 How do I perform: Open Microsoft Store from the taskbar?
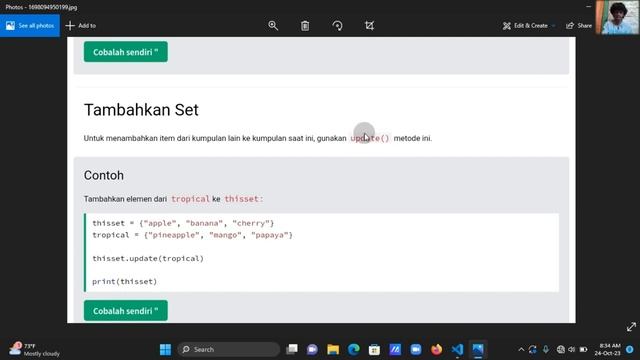(x=374, y=349)
